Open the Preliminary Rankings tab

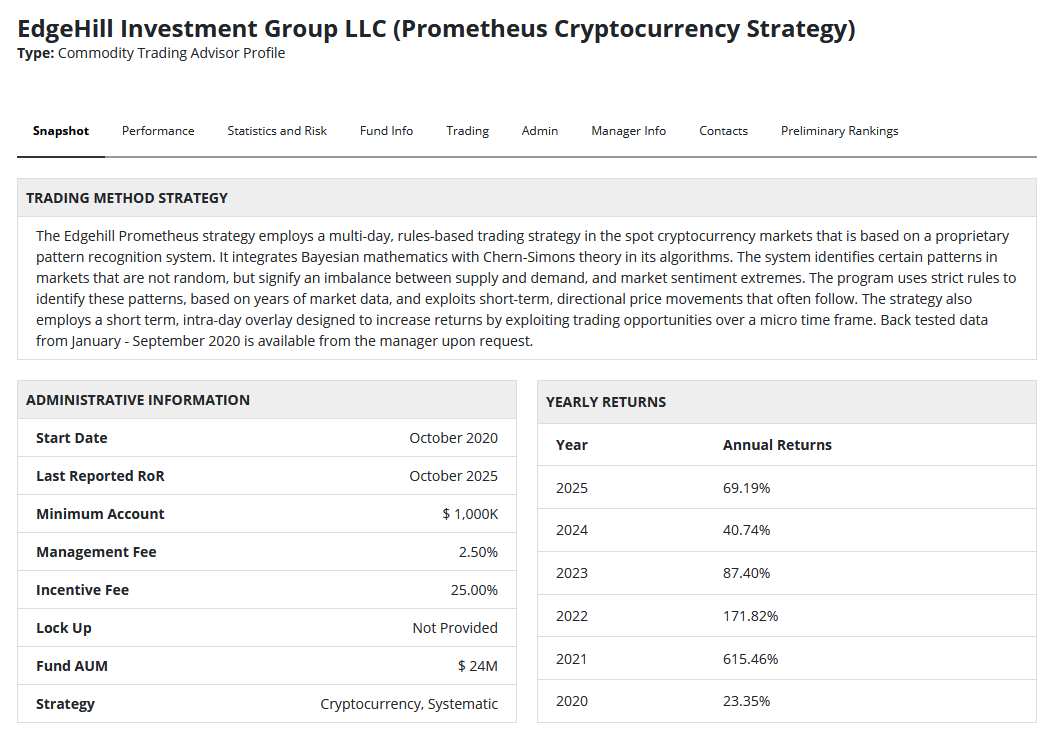tap(839, 131)
